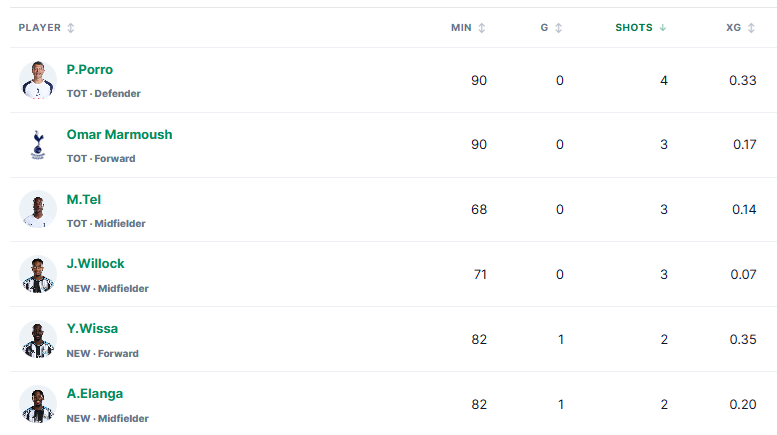Image resolution: width=777 pixels, height=435 pixels.
Task: Click the MIN column sort arrows icon
Action: (482, 28)
